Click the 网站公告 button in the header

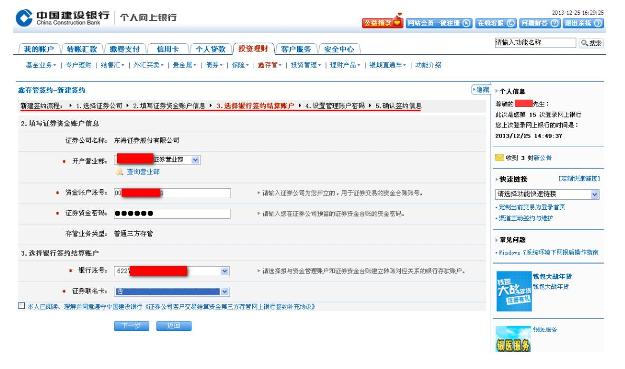[x=439, y=23]
